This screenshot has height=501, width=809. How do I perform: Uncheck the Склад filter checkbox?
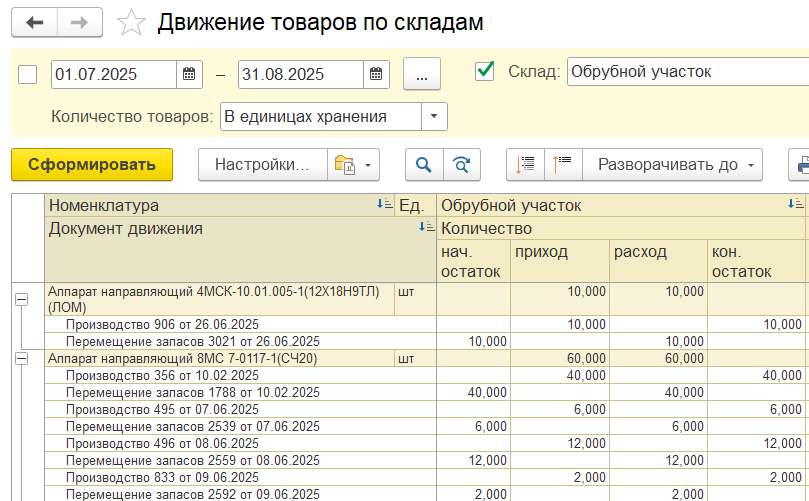(485, 72)
